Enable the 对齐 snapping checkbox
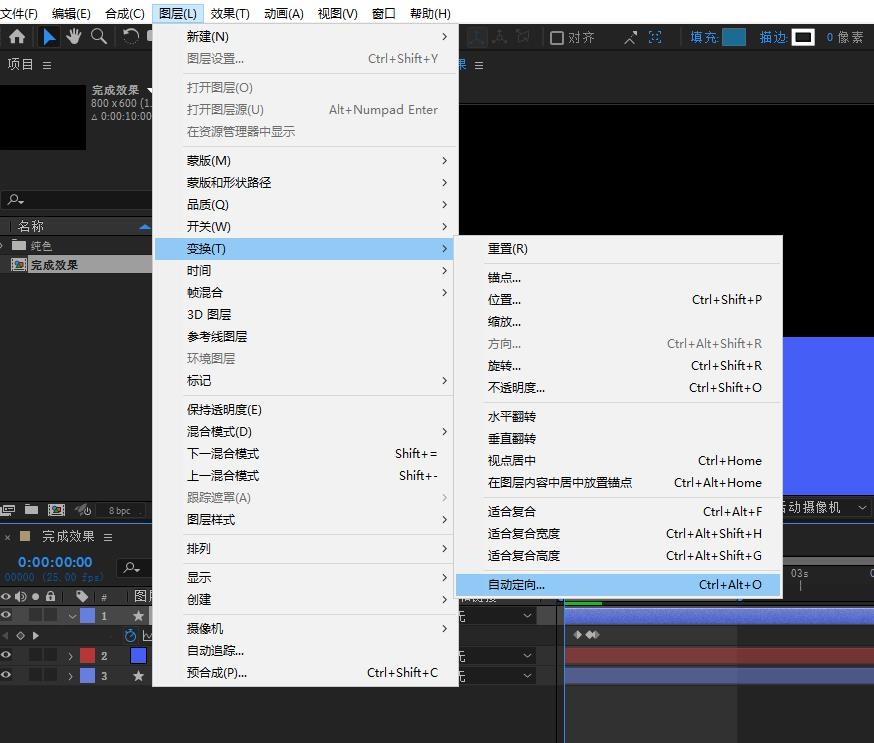The height and width of the screenshot is (743, 874). click(556, 38)
